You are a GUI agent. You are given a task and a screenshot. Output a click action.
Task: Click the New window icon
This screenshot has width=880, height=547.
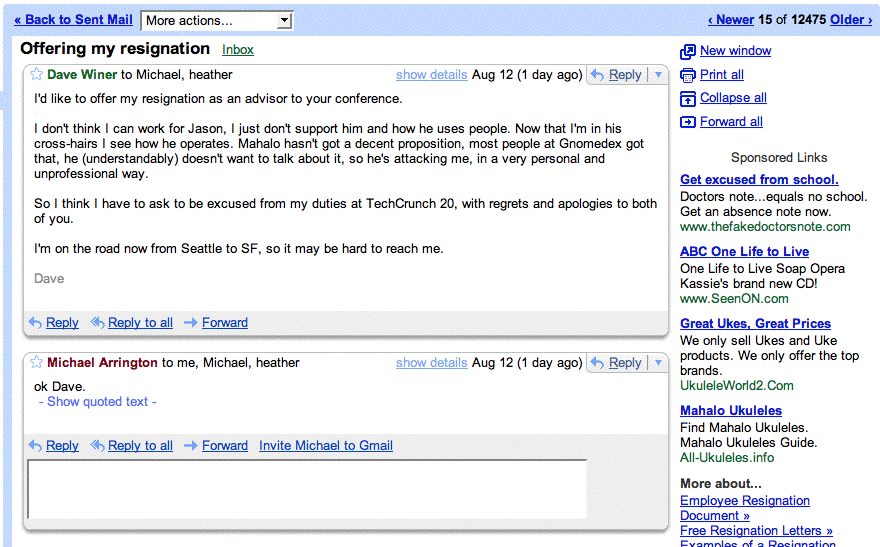click(688, 51)
